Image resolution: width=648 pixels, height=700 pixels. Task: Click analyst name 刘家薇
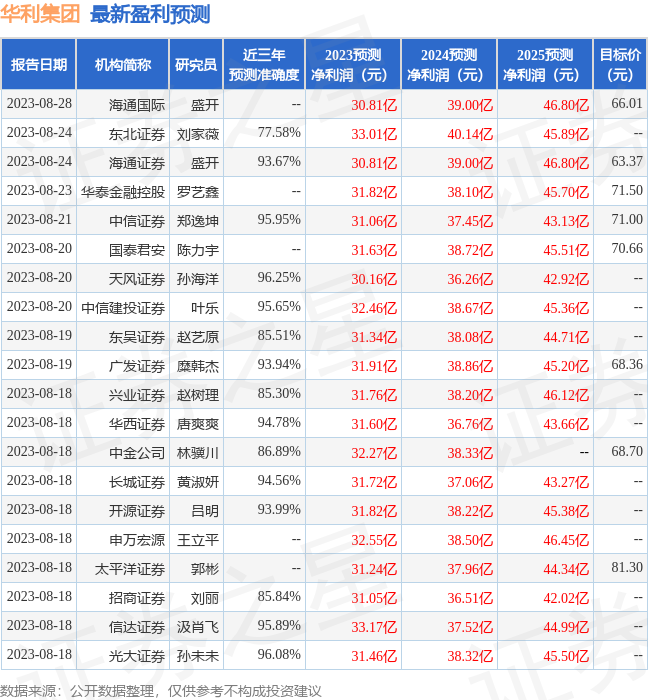point(198,134)
